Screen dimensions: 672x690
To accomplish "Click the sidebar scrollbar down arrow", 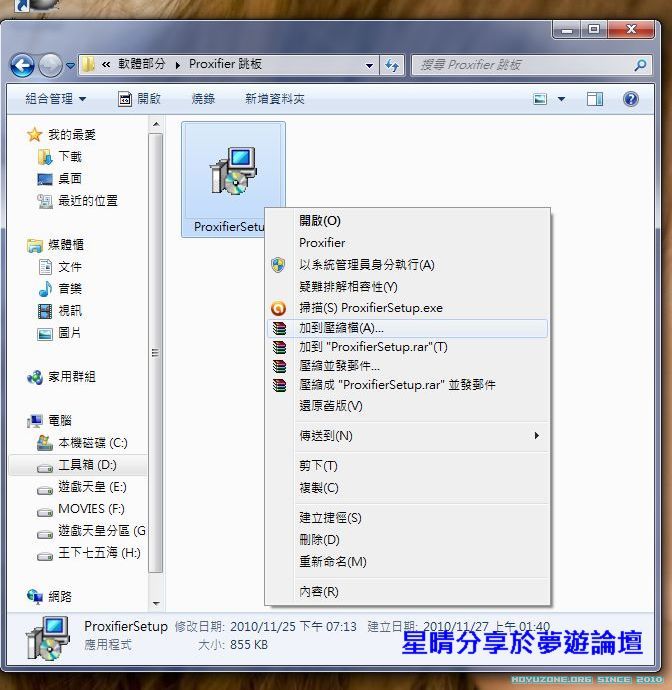I will pos(156,604).
